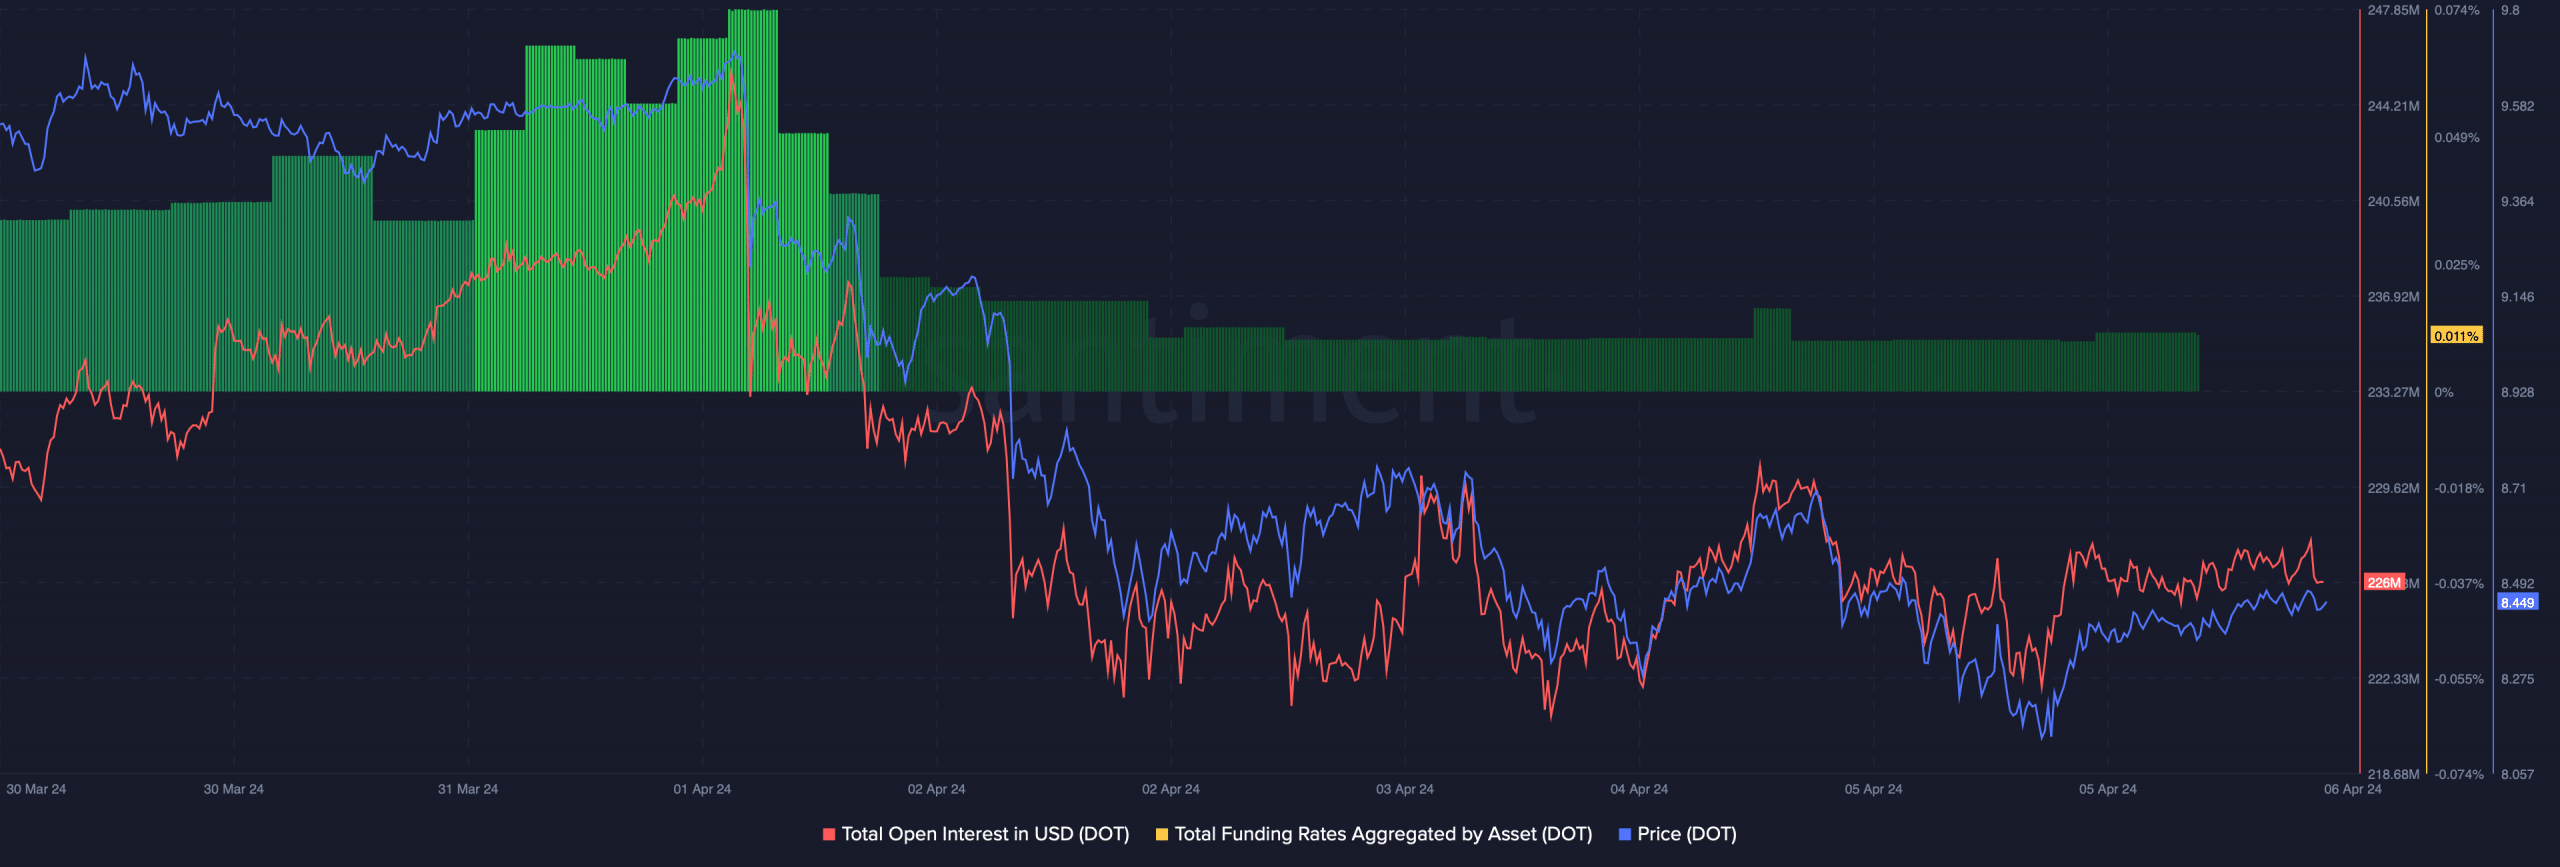The height and width of the screenshot is (867, 2560).
Task: Click the 0.025% funding axis label
Action: (2457, 265)
